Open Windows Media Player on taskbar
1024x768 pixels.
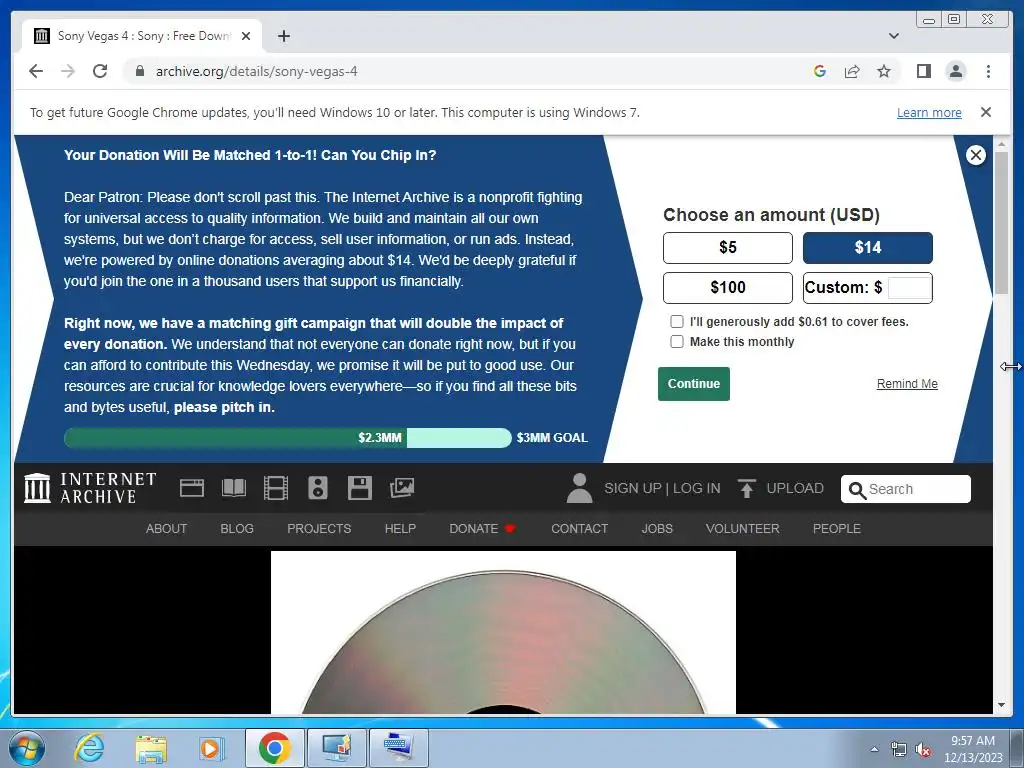tap(211, 748)
